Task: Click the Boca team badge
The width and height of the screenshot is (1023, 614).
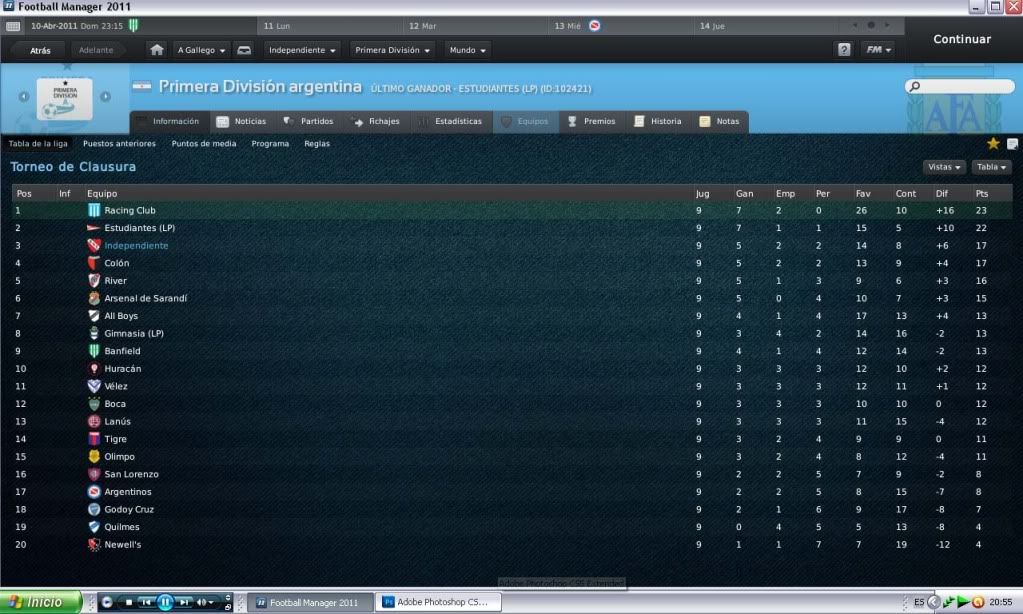Action: point(94,404)
